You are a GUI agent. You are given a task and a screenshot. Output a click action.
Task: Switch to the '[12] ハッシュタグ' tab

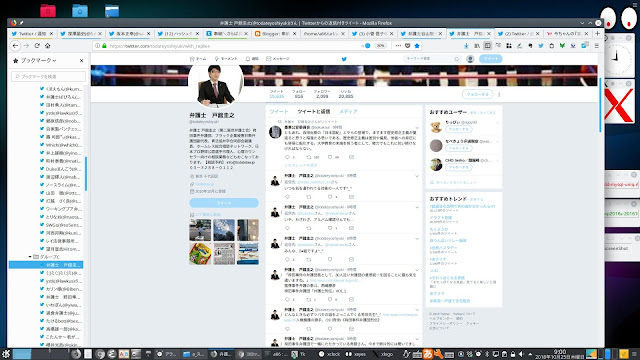click(179, 33)
